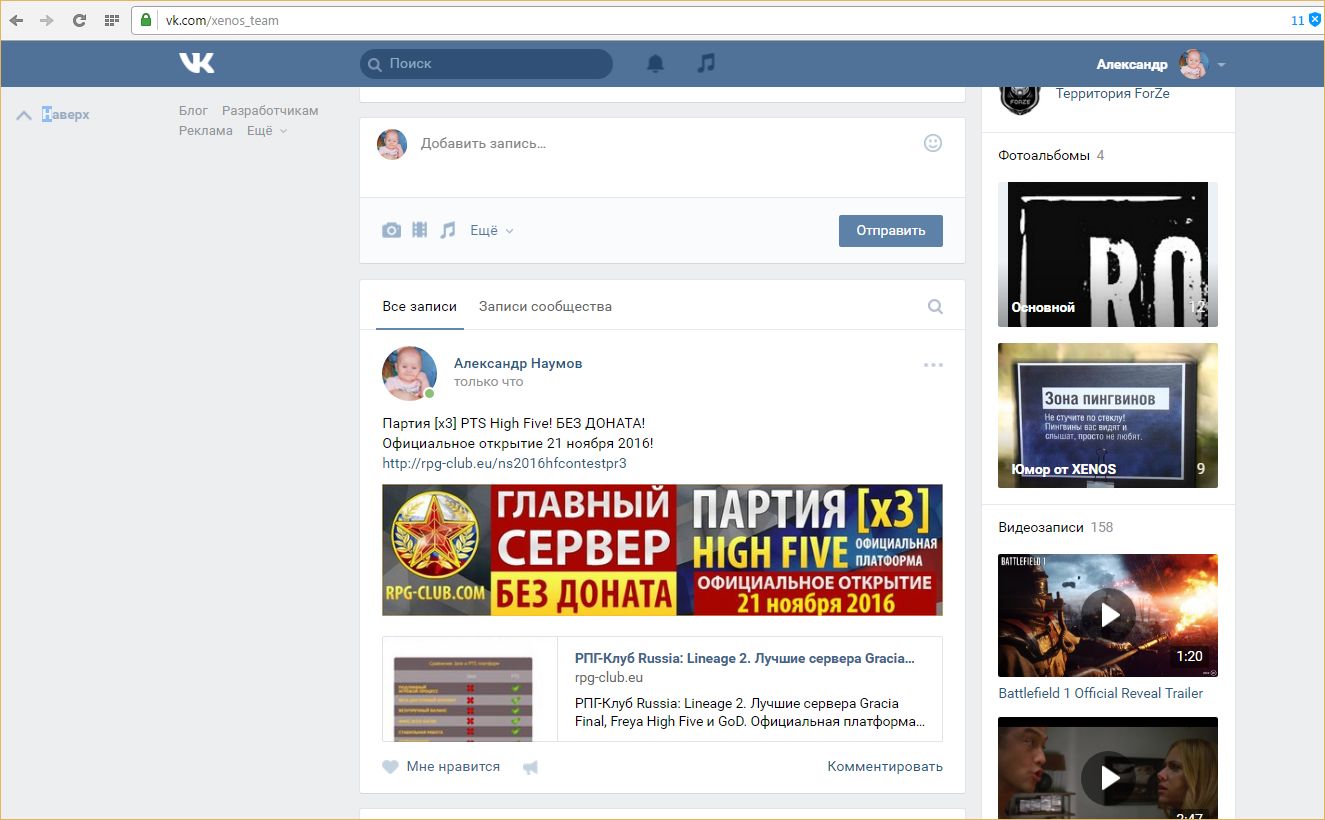Open Chrome apps grid icon
The width and height of the screenshot is (1325, 820).
(x=112, y=20)
